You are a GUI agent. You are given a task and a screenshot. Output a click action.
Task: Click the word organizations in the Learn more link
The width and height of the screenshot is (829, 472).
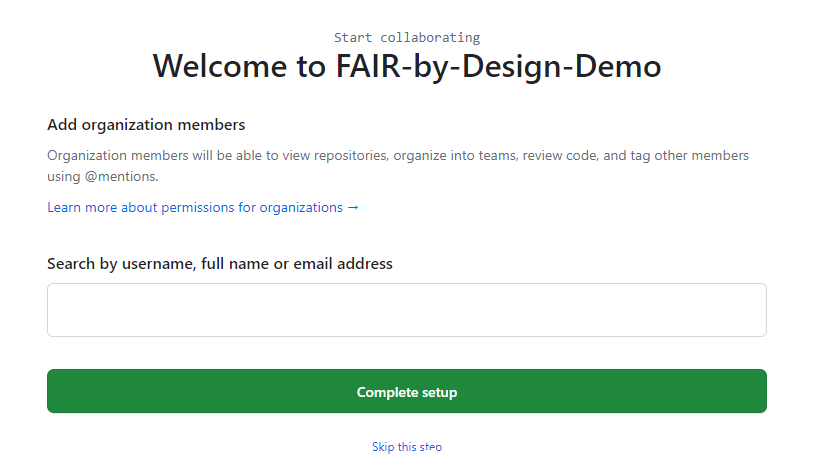coord(301,208)
